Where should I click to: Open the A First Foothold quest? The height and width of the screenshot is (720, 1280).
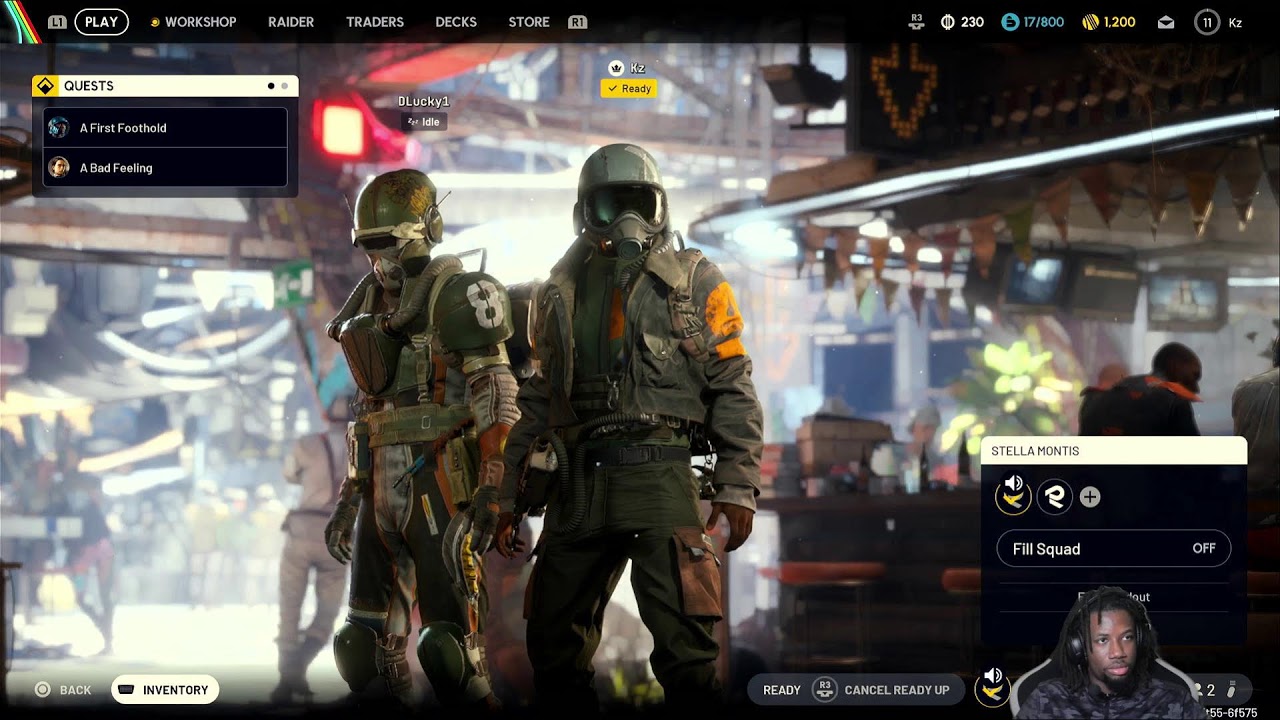tap(166, 128)
